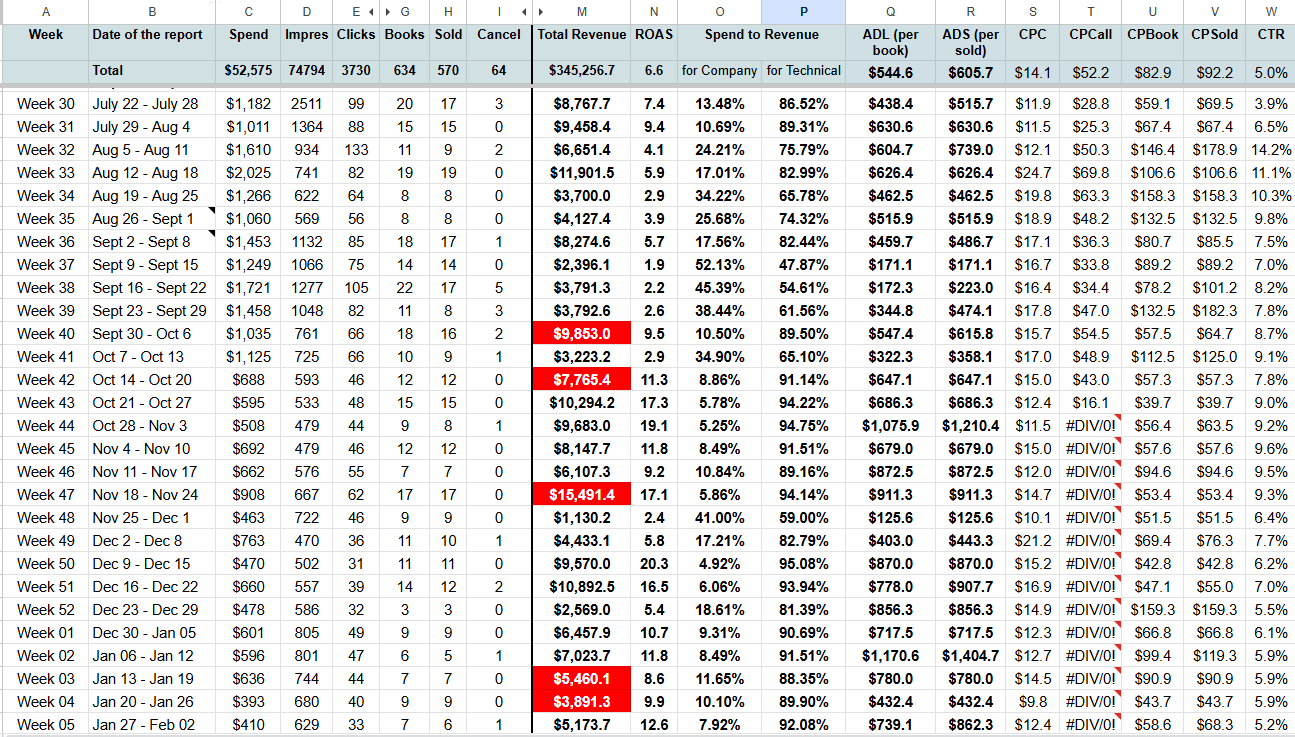Select the #DIV/0! error in Week 44 row

click(1090, 426)
